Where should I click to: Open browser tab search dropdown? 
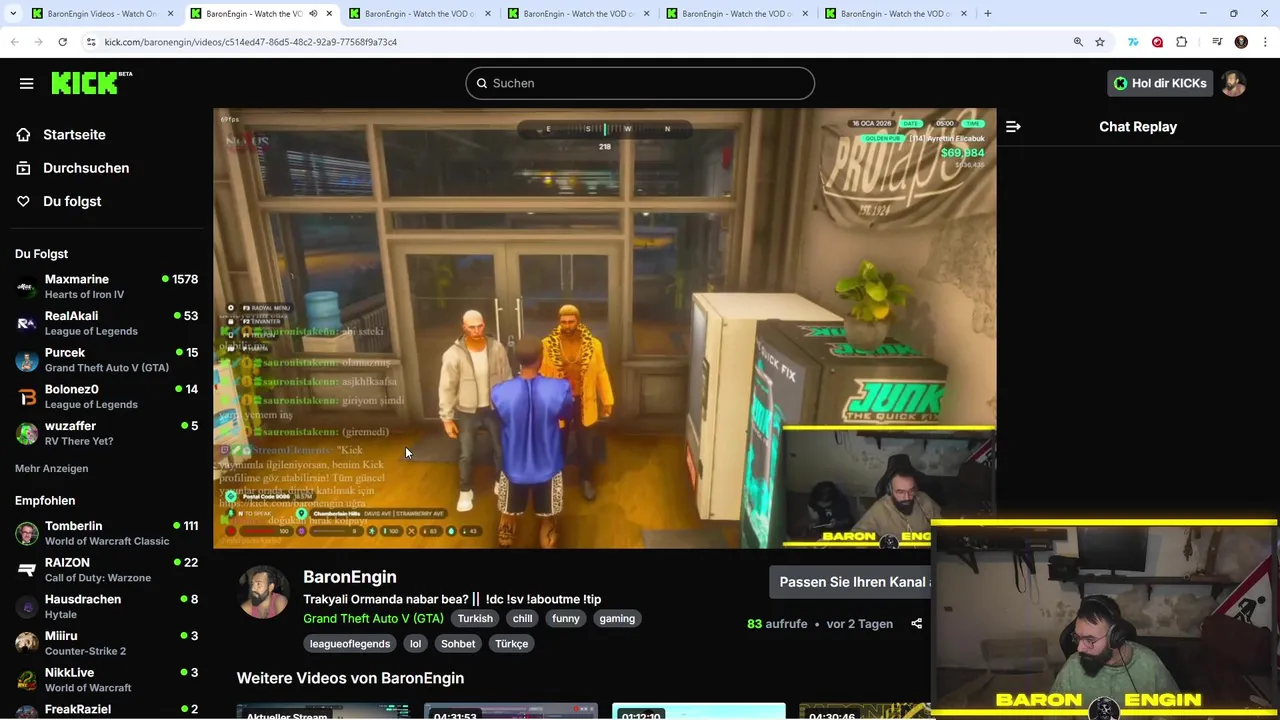(x=11, y=14)
